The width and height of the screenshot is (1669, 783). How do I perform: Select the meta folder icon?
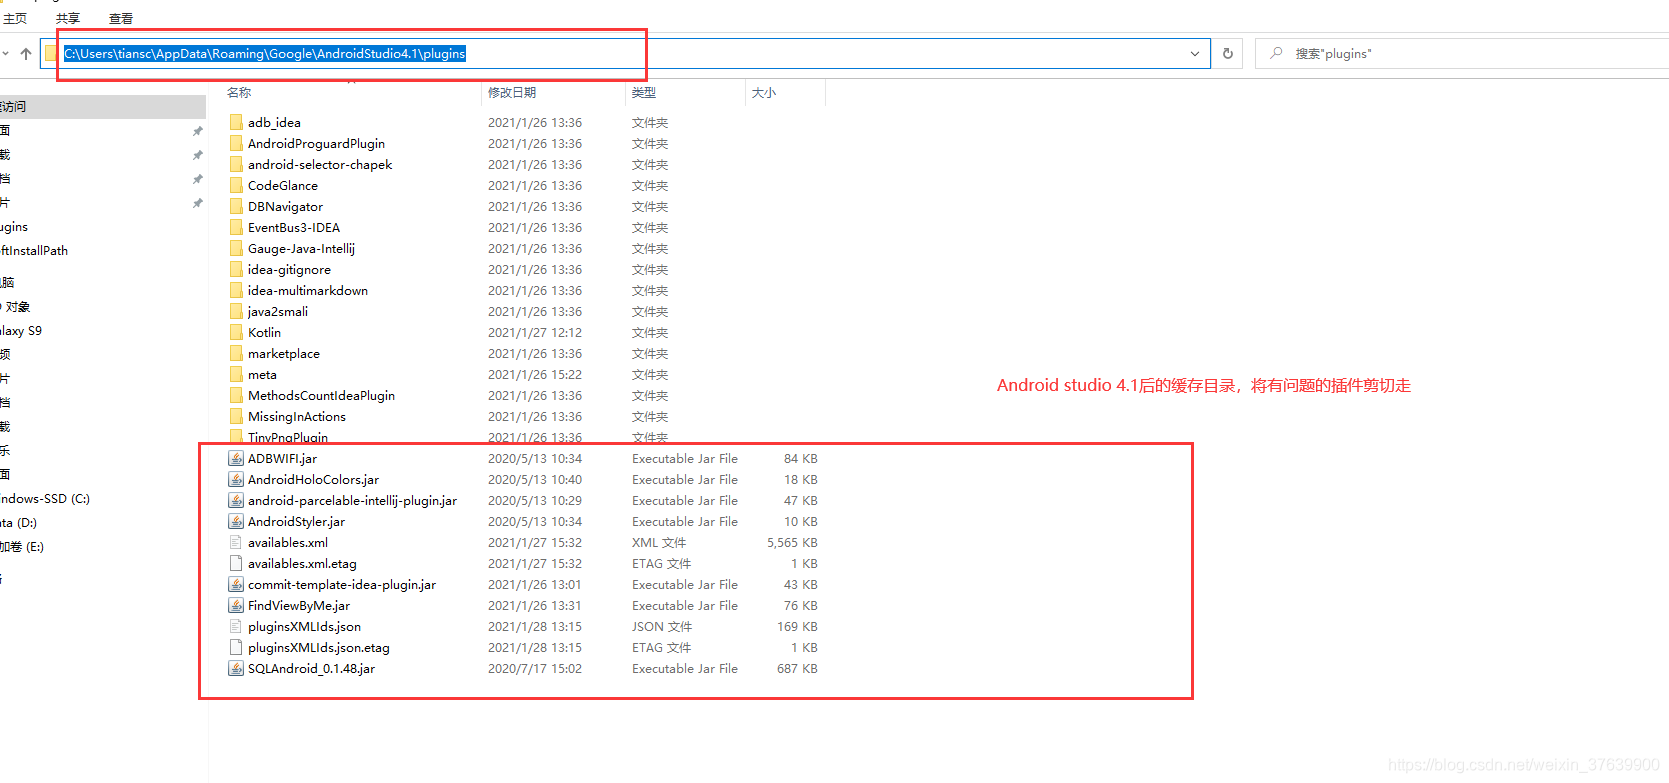pyautogui.click(x=236, y=374)
